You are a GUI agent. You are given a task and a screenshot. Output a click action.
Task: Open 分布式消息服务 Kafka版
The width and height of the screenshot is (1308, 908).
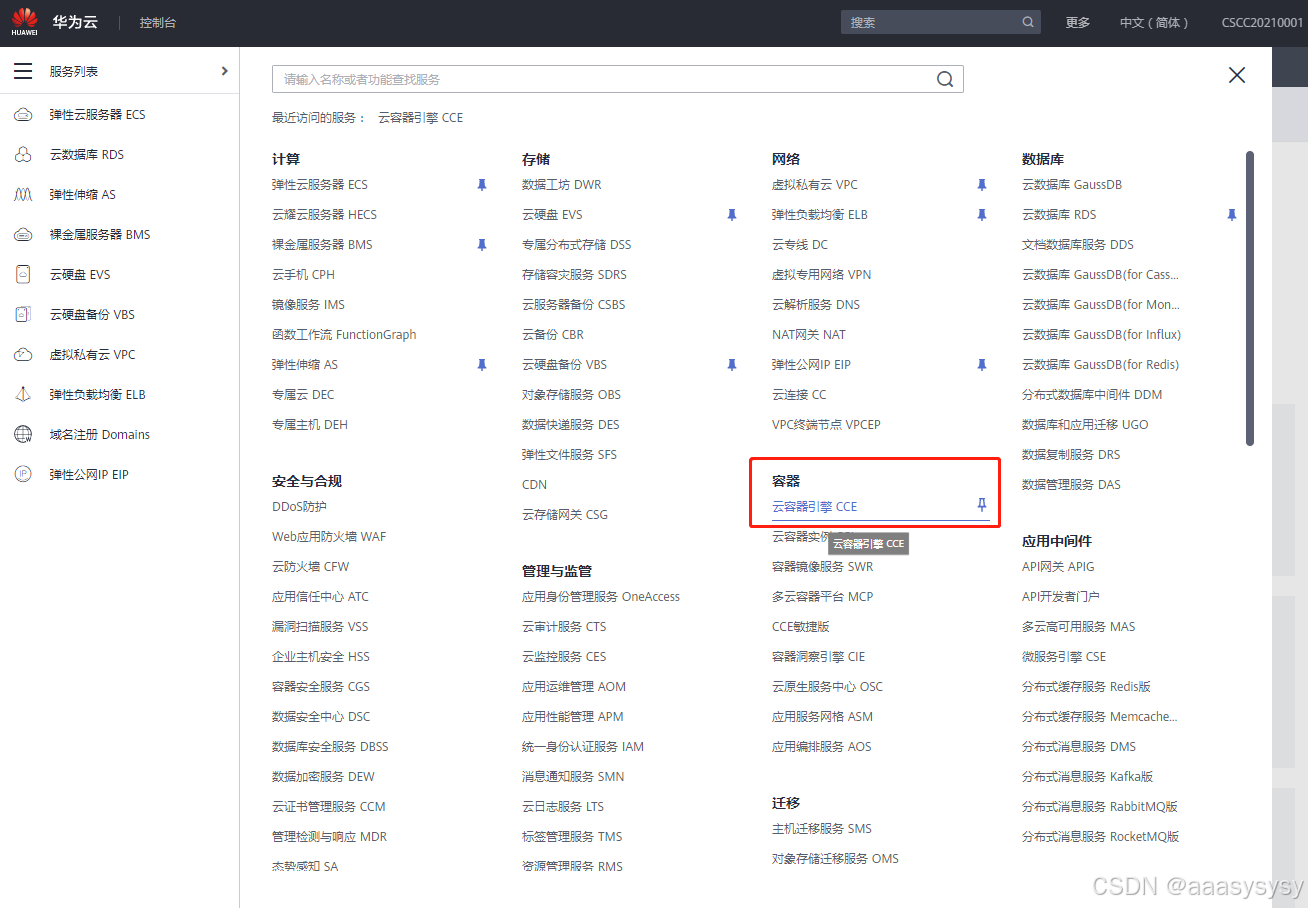(1087, 777)
